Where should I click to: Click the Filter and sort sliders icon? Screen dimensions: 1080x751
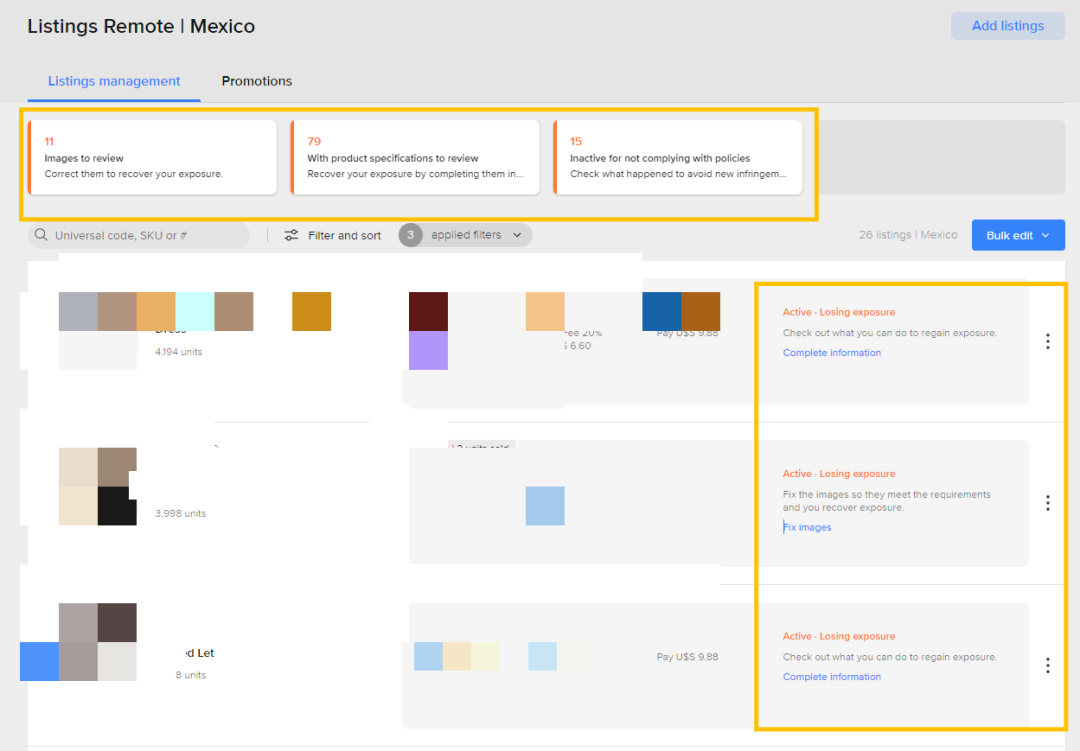click(291, 236)
